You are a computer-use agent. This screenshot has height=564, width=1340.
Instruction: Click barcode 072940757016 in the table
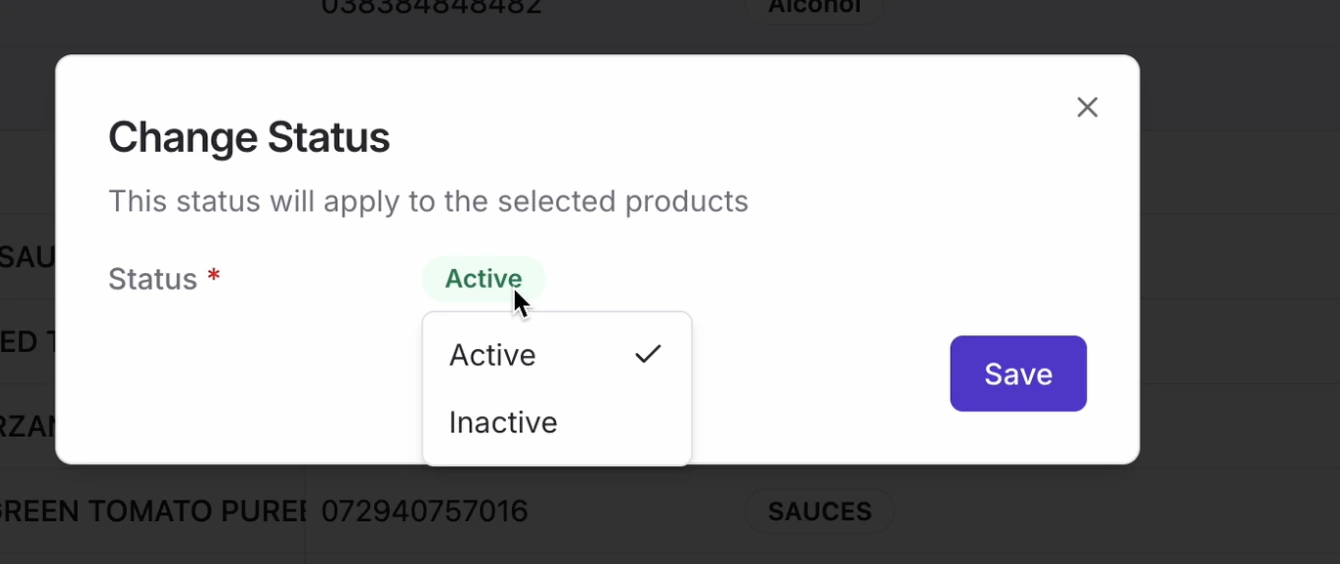tap(424, 512)
